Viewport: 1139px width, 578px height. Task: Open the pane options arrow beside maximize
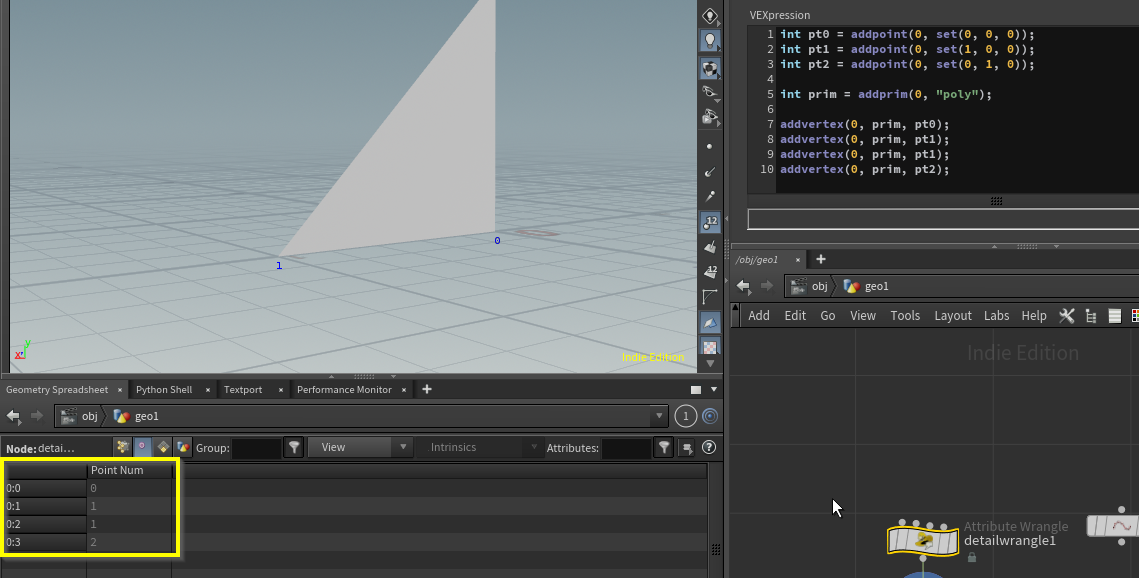(714, 389)
